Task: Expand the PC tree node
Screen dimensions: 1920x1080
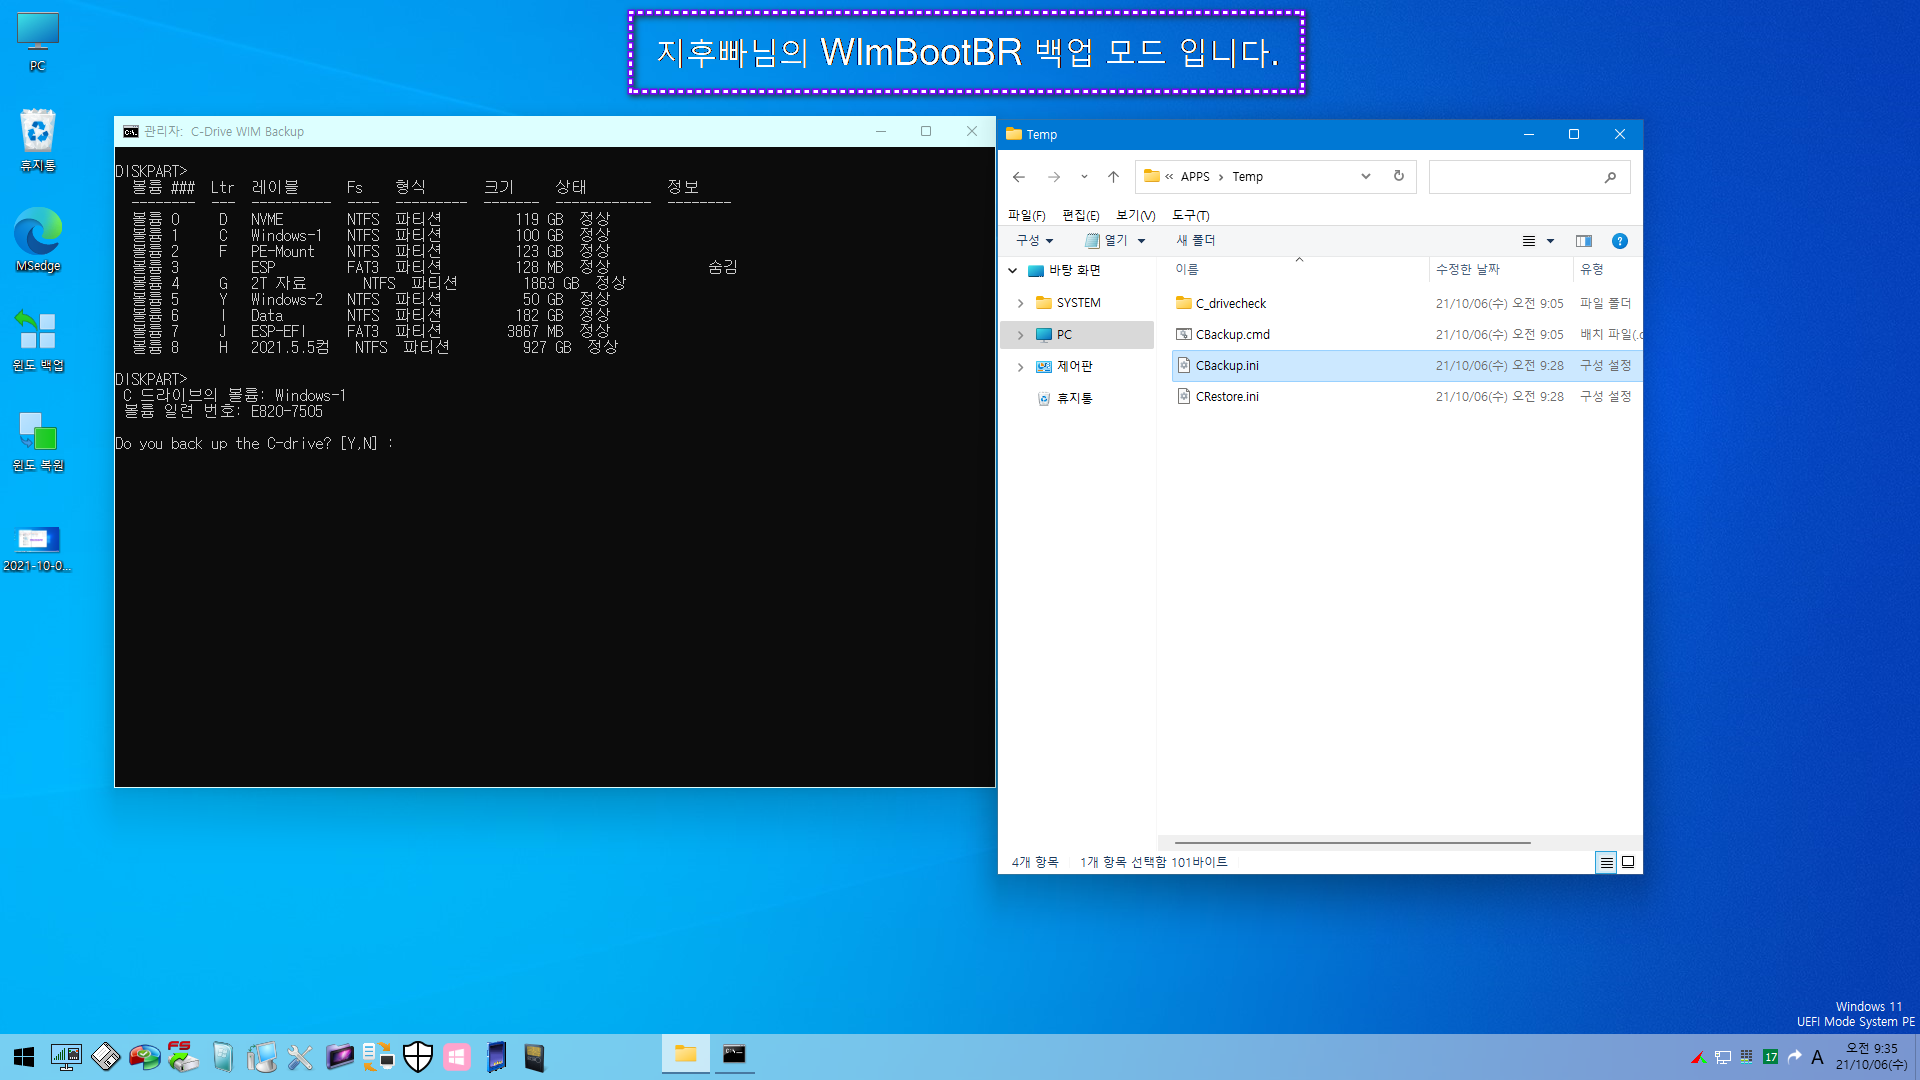Action: 1020,335
